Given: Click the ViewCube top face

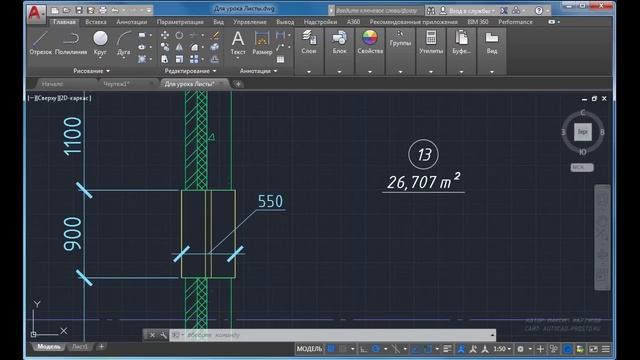Looking at the screenshot, I should pos(582,132).
